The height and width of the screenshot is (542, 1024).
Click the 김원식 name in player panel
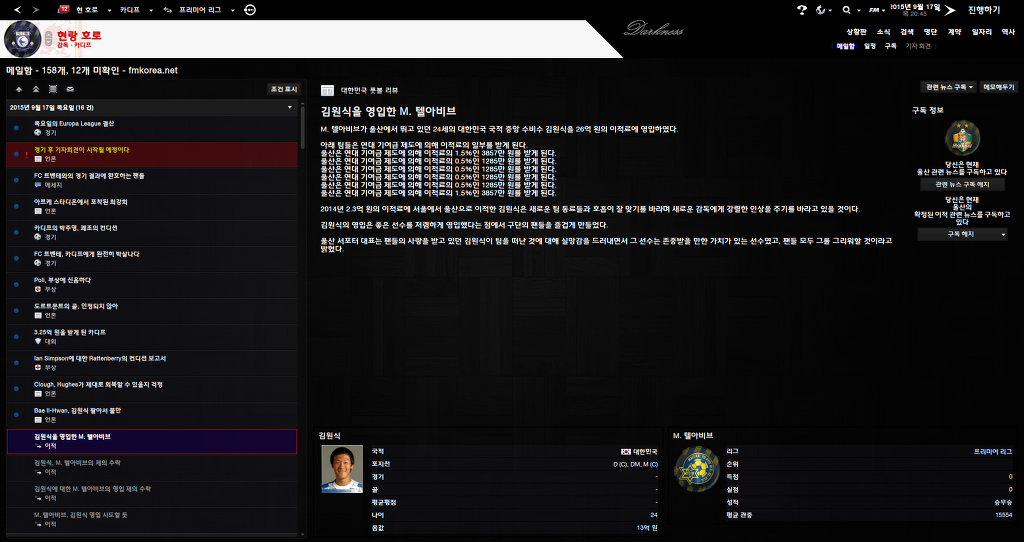point(329,436)
